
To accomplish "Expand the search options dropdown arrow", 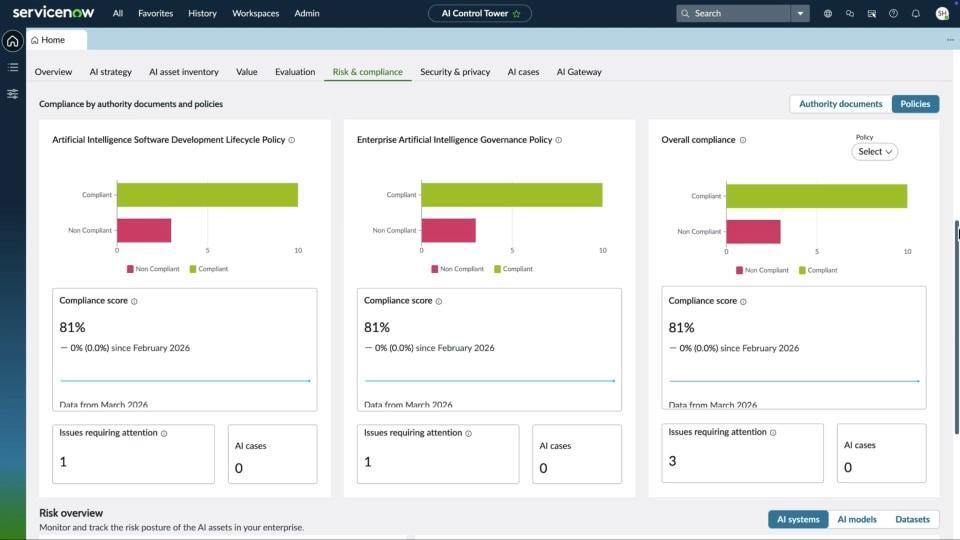I will (x=800, y=13).
